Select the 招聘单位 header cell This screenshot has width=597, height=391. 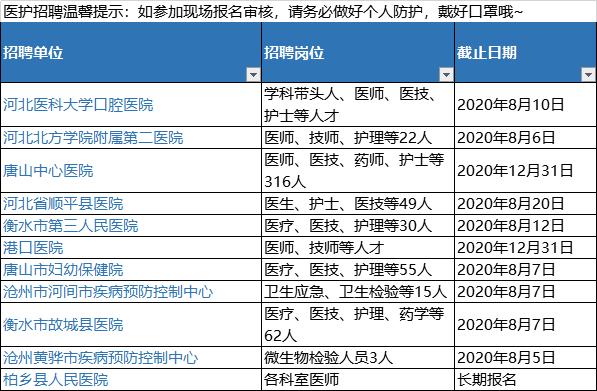tap(131, 53)
